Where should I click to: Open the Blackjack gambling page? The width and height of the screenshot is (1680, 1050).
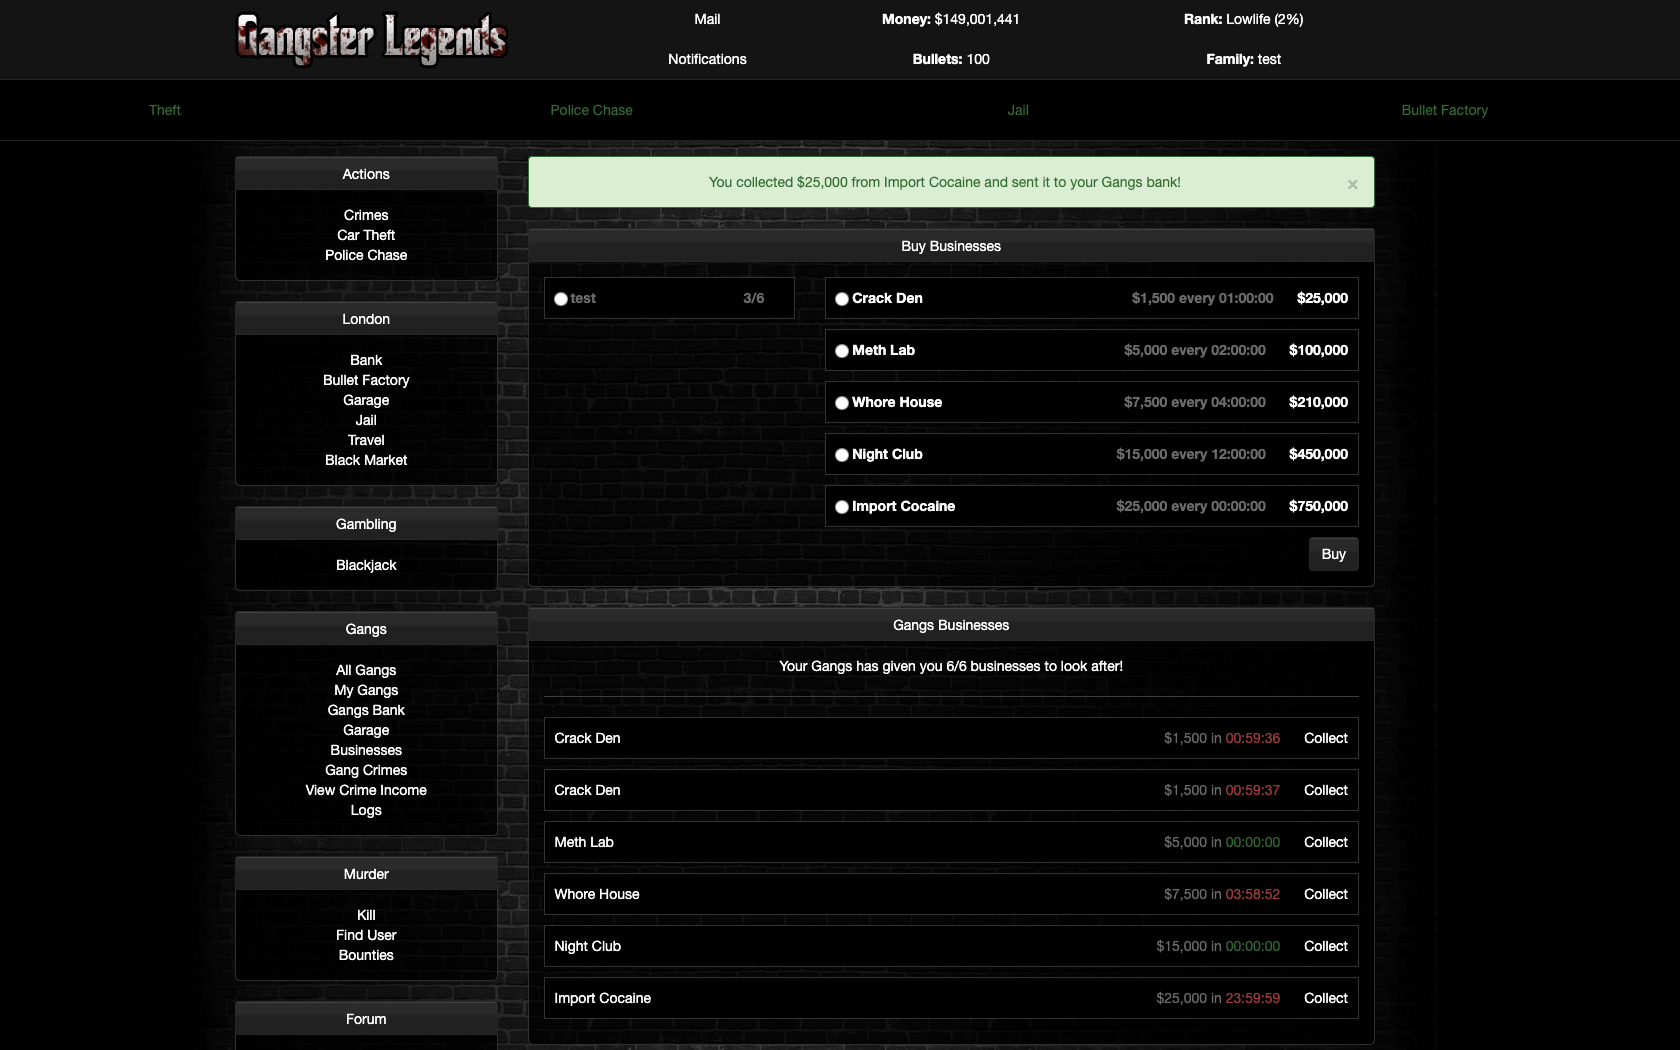click(x=366, y=565)
